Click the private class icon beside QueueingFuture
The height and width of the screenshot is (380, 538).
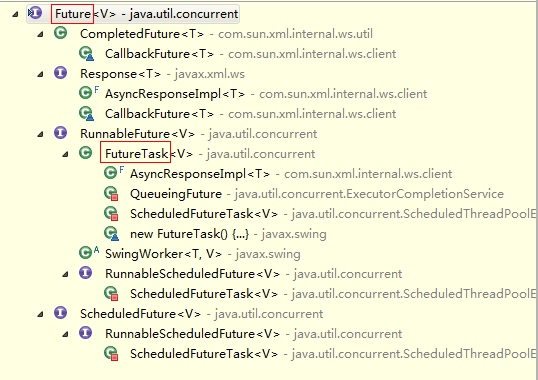pos(111,194)
